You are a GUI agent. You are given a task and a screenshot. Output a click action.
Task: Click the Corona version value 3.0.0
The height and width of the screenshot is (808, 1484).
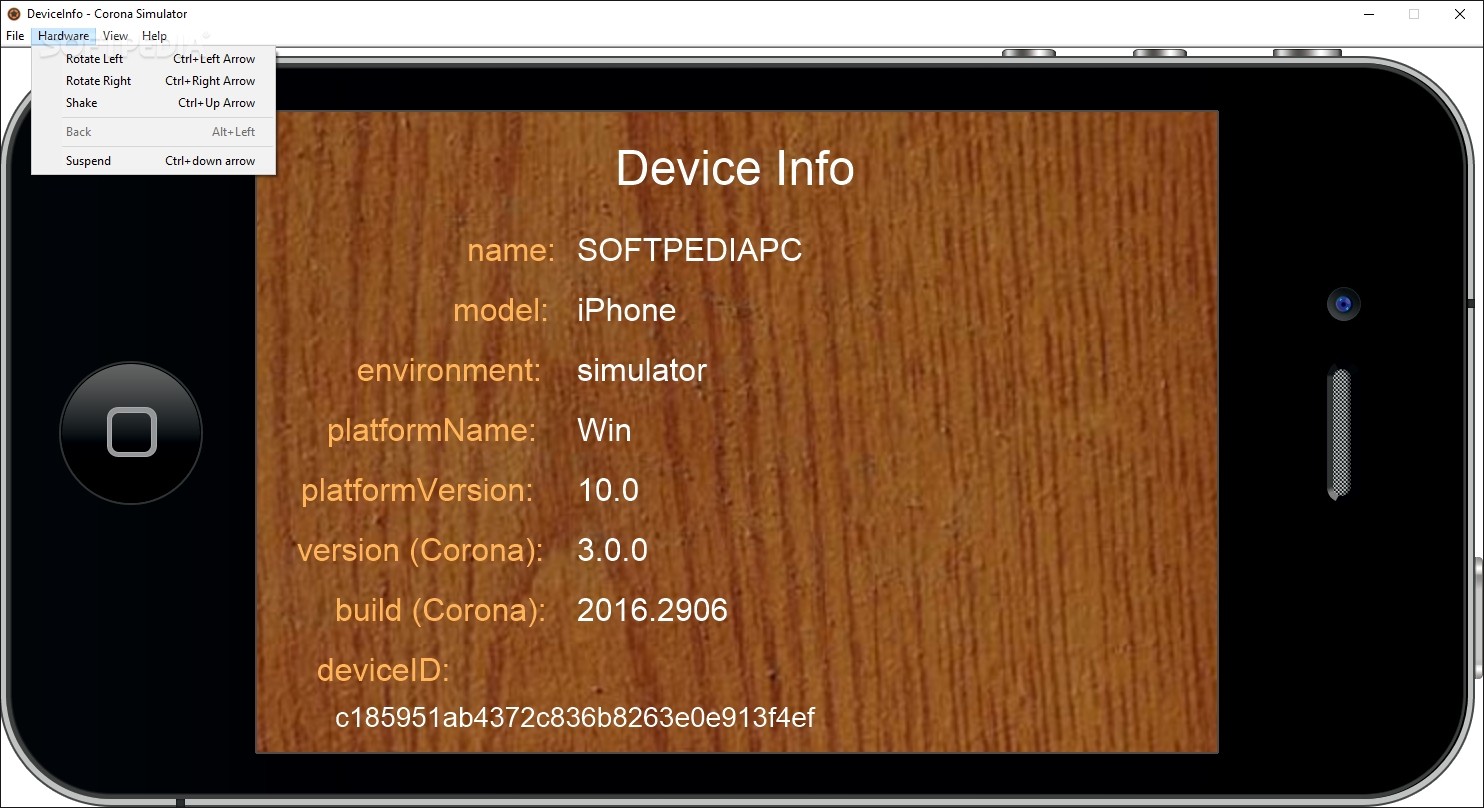coord(612,550)
